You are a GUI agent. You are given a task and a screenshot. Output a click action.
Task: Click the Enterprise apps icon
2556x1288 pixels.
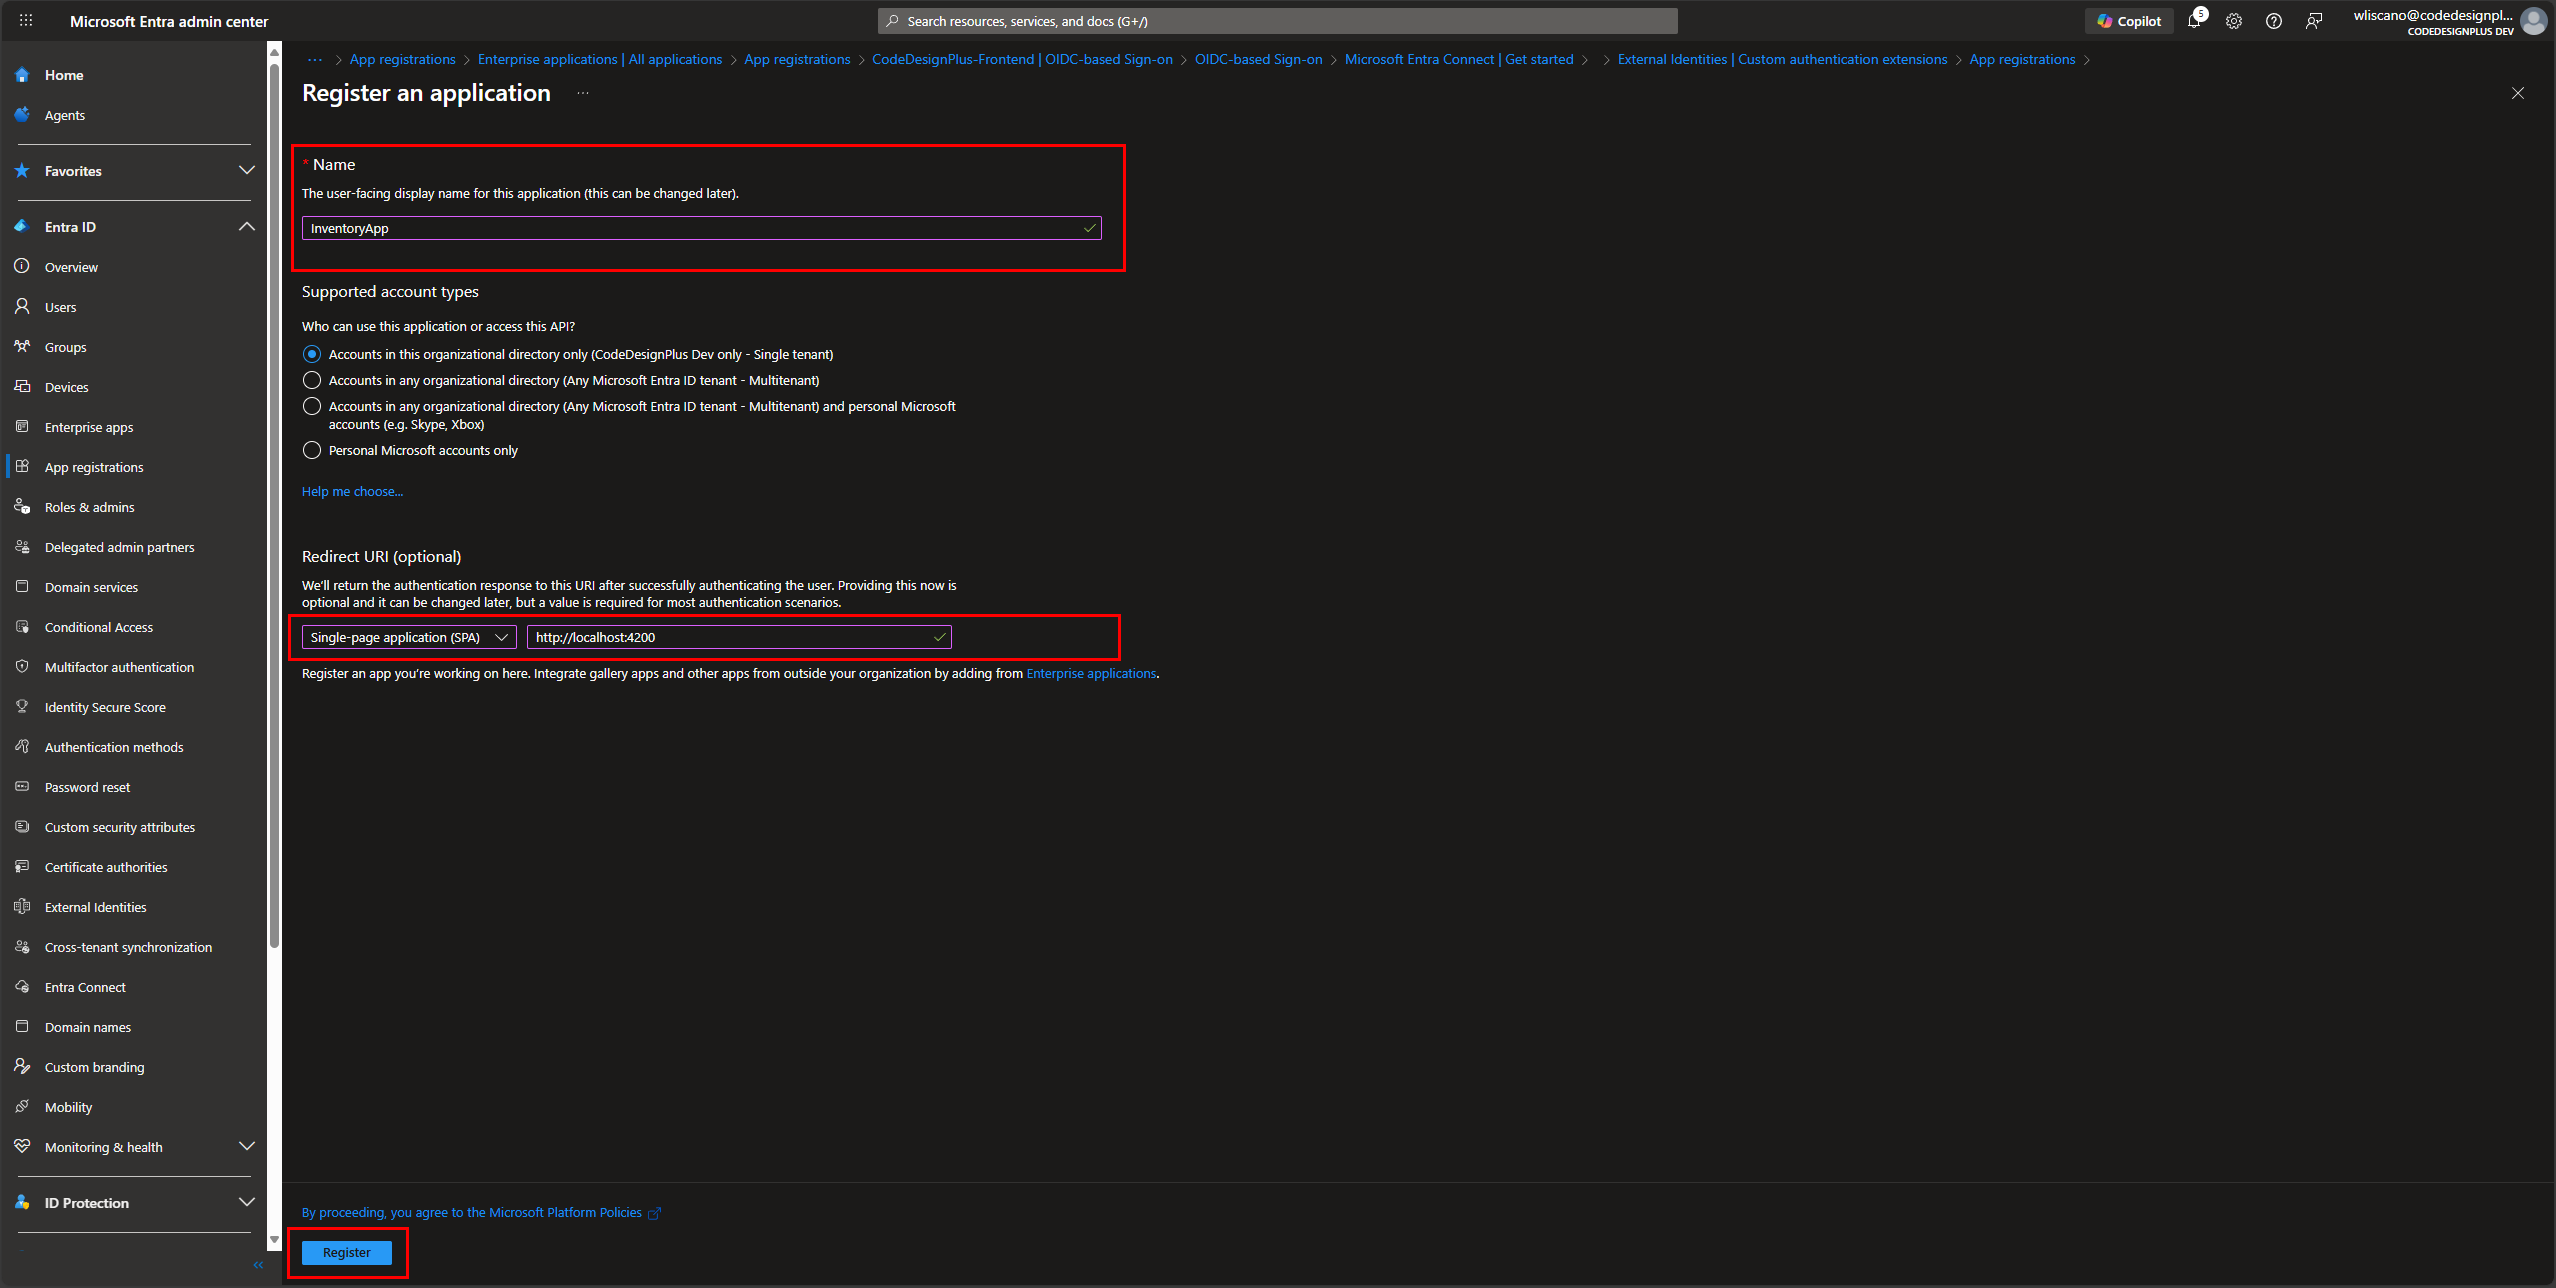click(22, 426)
